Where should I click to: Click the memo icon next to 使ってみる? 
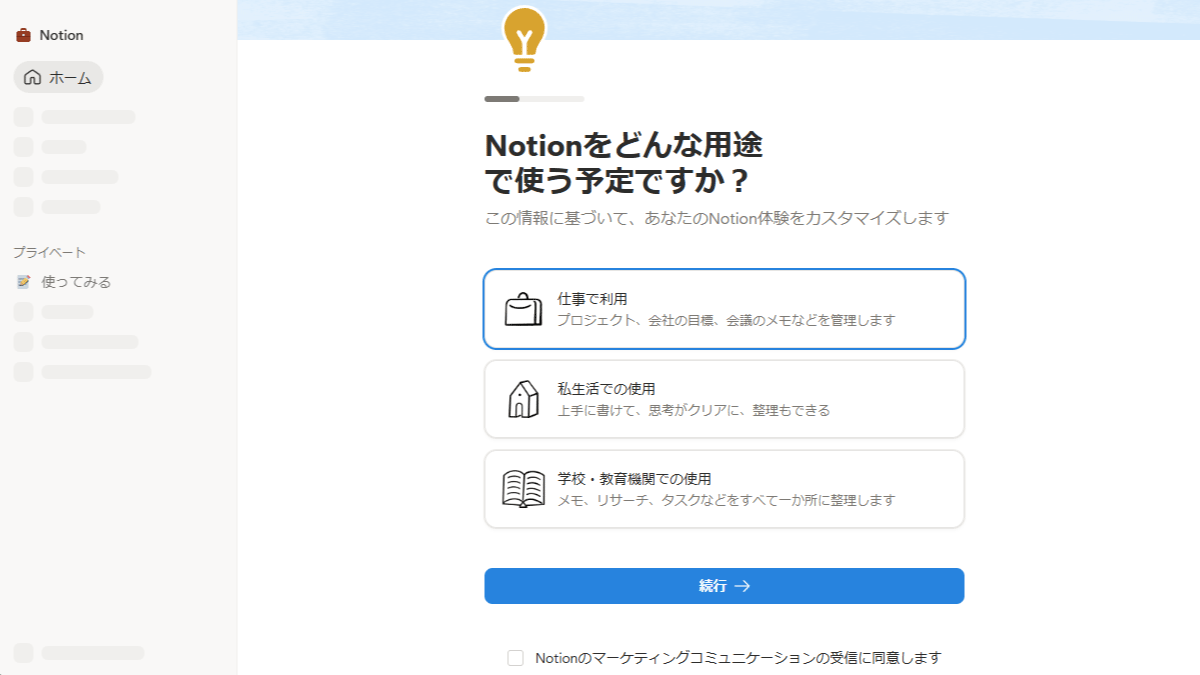tap(24, 282)
